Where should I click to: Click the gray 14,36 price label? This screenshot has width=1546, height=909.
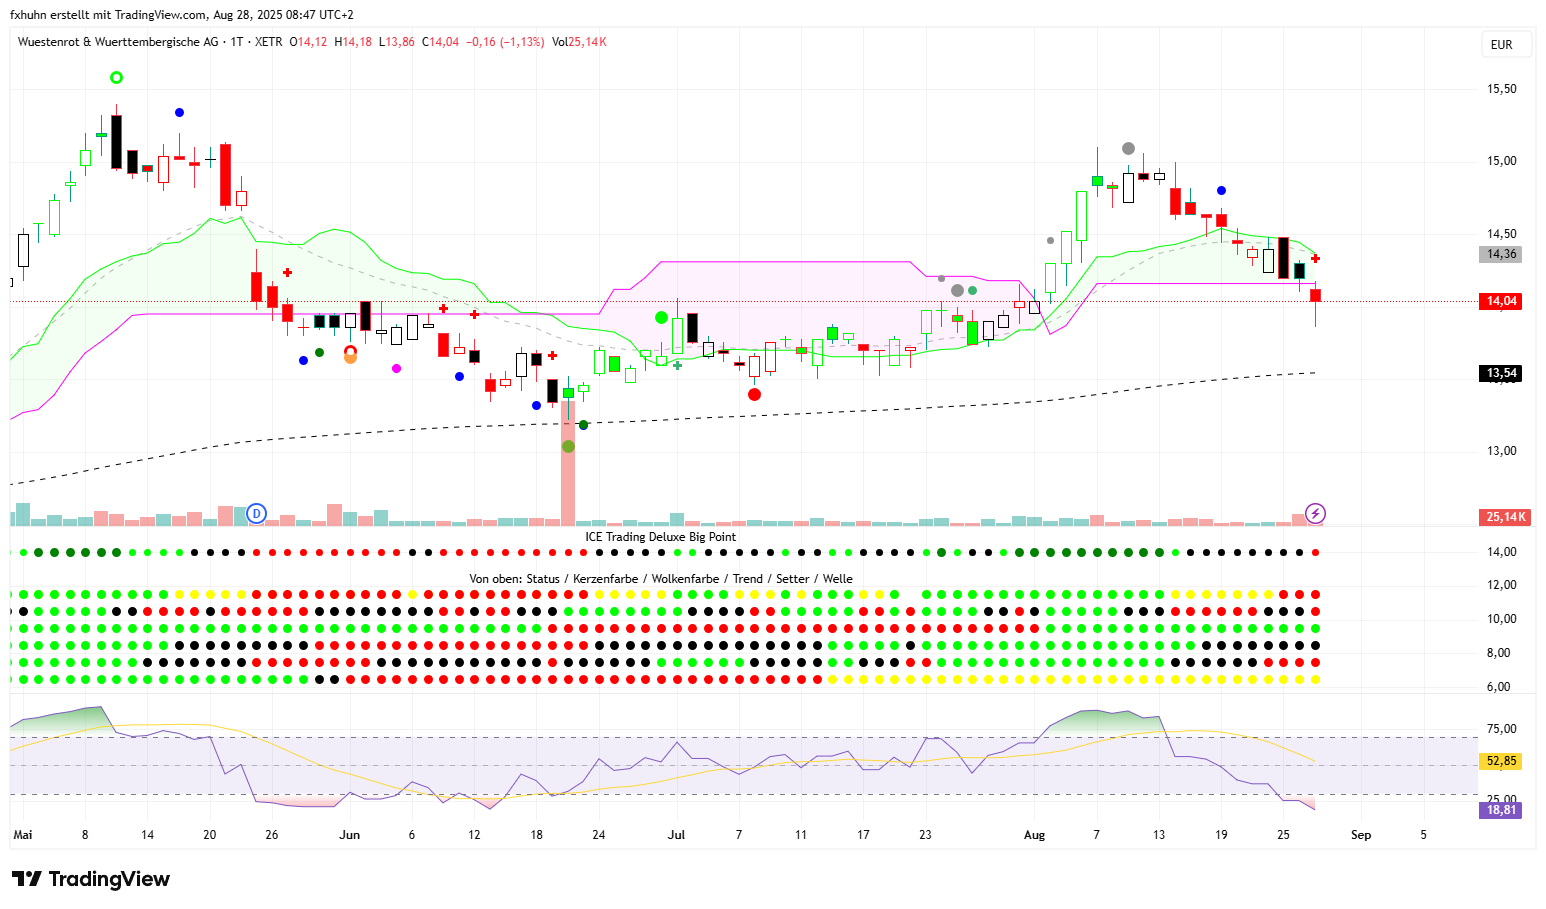click(x=1500, y=254)
